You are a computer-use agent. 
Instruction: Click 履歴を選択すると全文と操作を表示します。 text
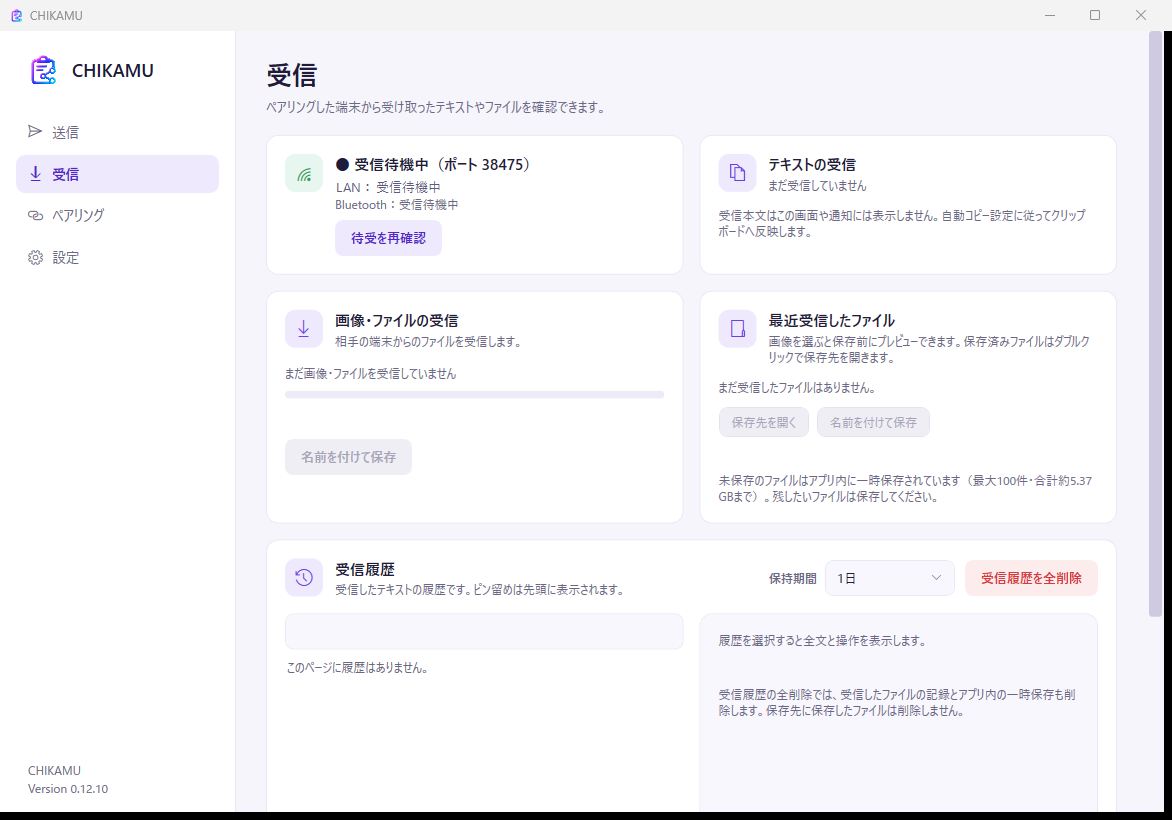pos(822,641)
